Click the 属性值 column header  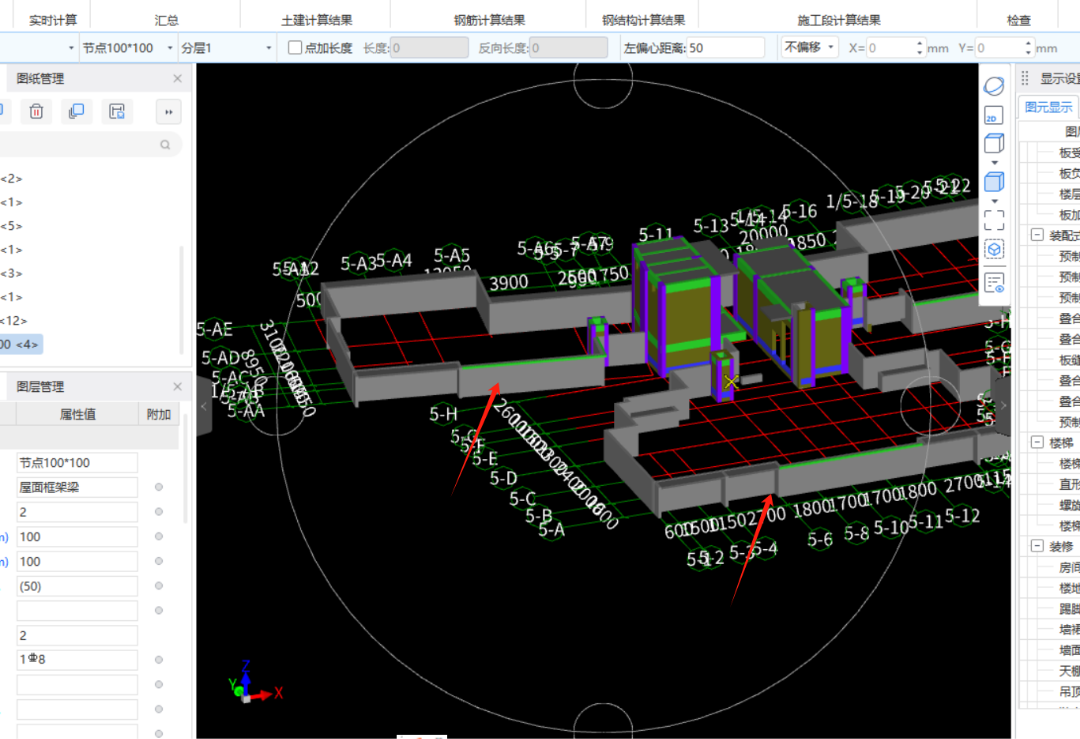(78, 414)
